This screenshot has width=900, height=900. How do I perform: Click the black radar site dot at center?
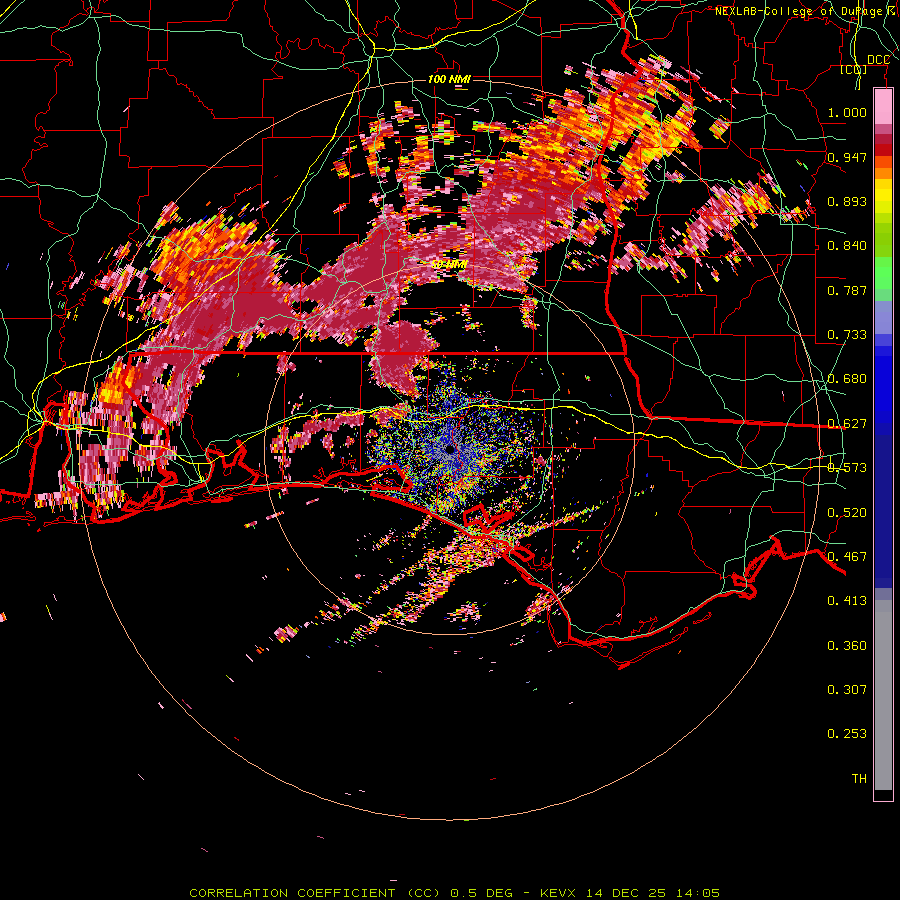449,450
